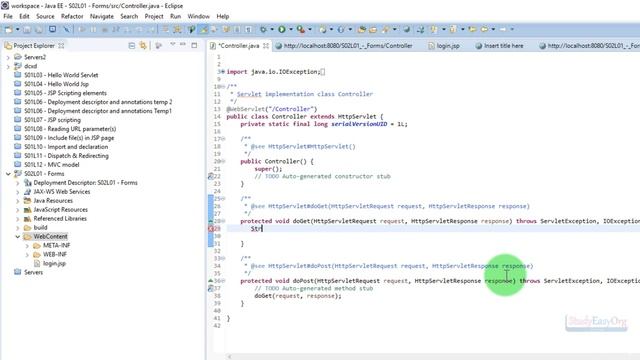Click the override marker on line 36
The height and width of the screenshot is (360, 640).
211,281
